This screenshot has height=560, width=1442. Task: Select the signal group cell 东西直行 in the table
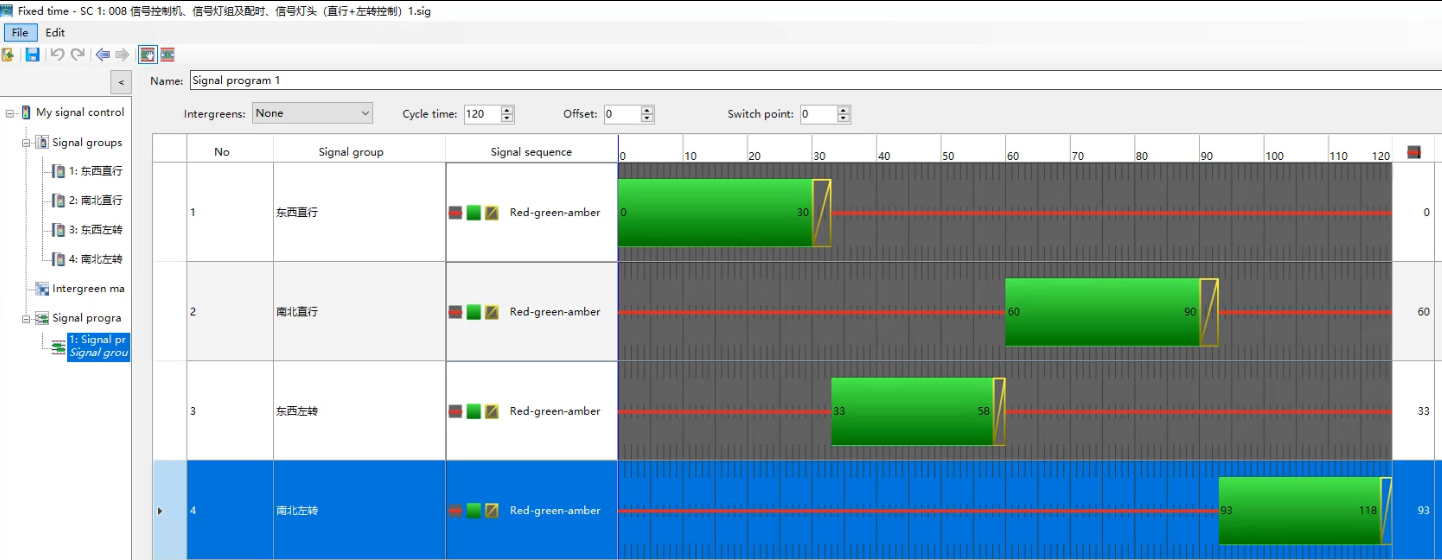click(359, 212)
